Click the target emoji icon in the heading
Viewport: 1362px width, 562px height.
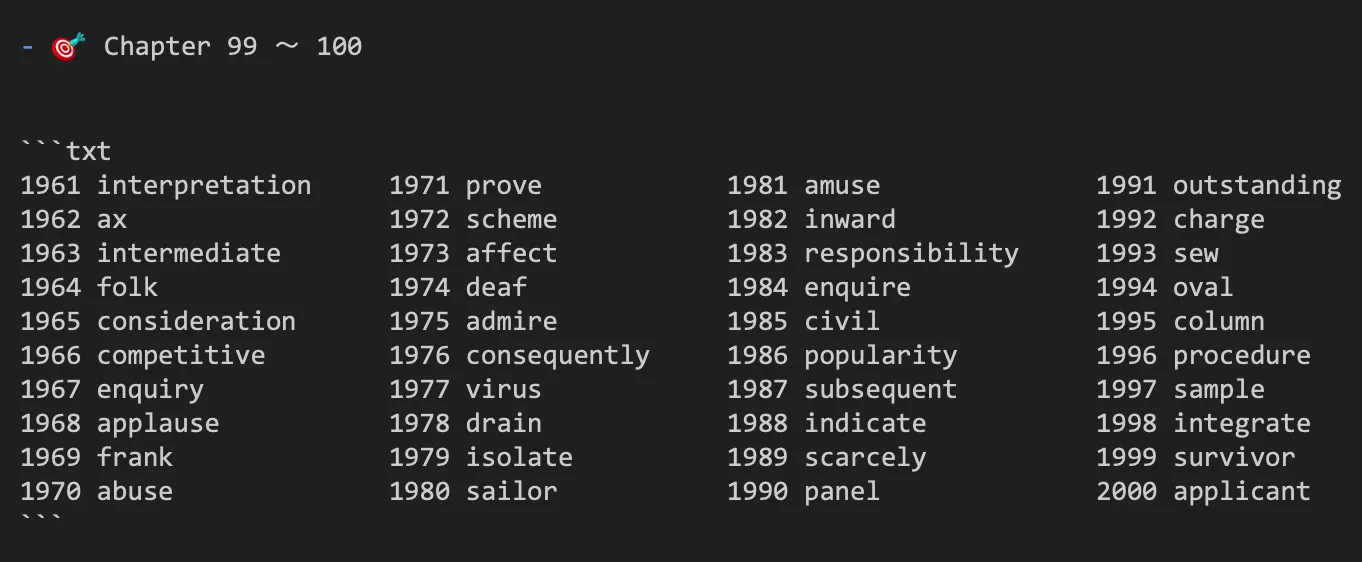(x=68, y=47)
